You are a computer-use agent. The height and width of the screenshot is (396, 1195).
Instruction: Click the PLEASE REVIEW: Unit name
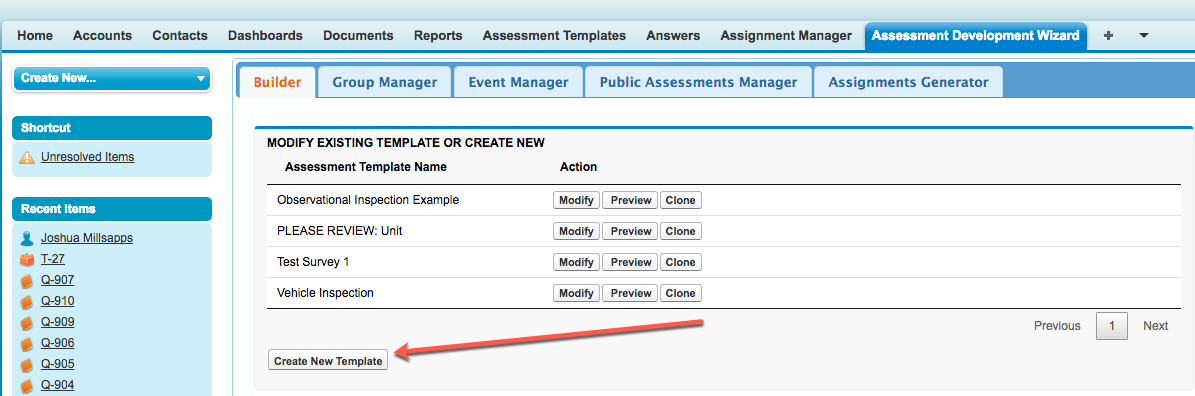point(340,231)
